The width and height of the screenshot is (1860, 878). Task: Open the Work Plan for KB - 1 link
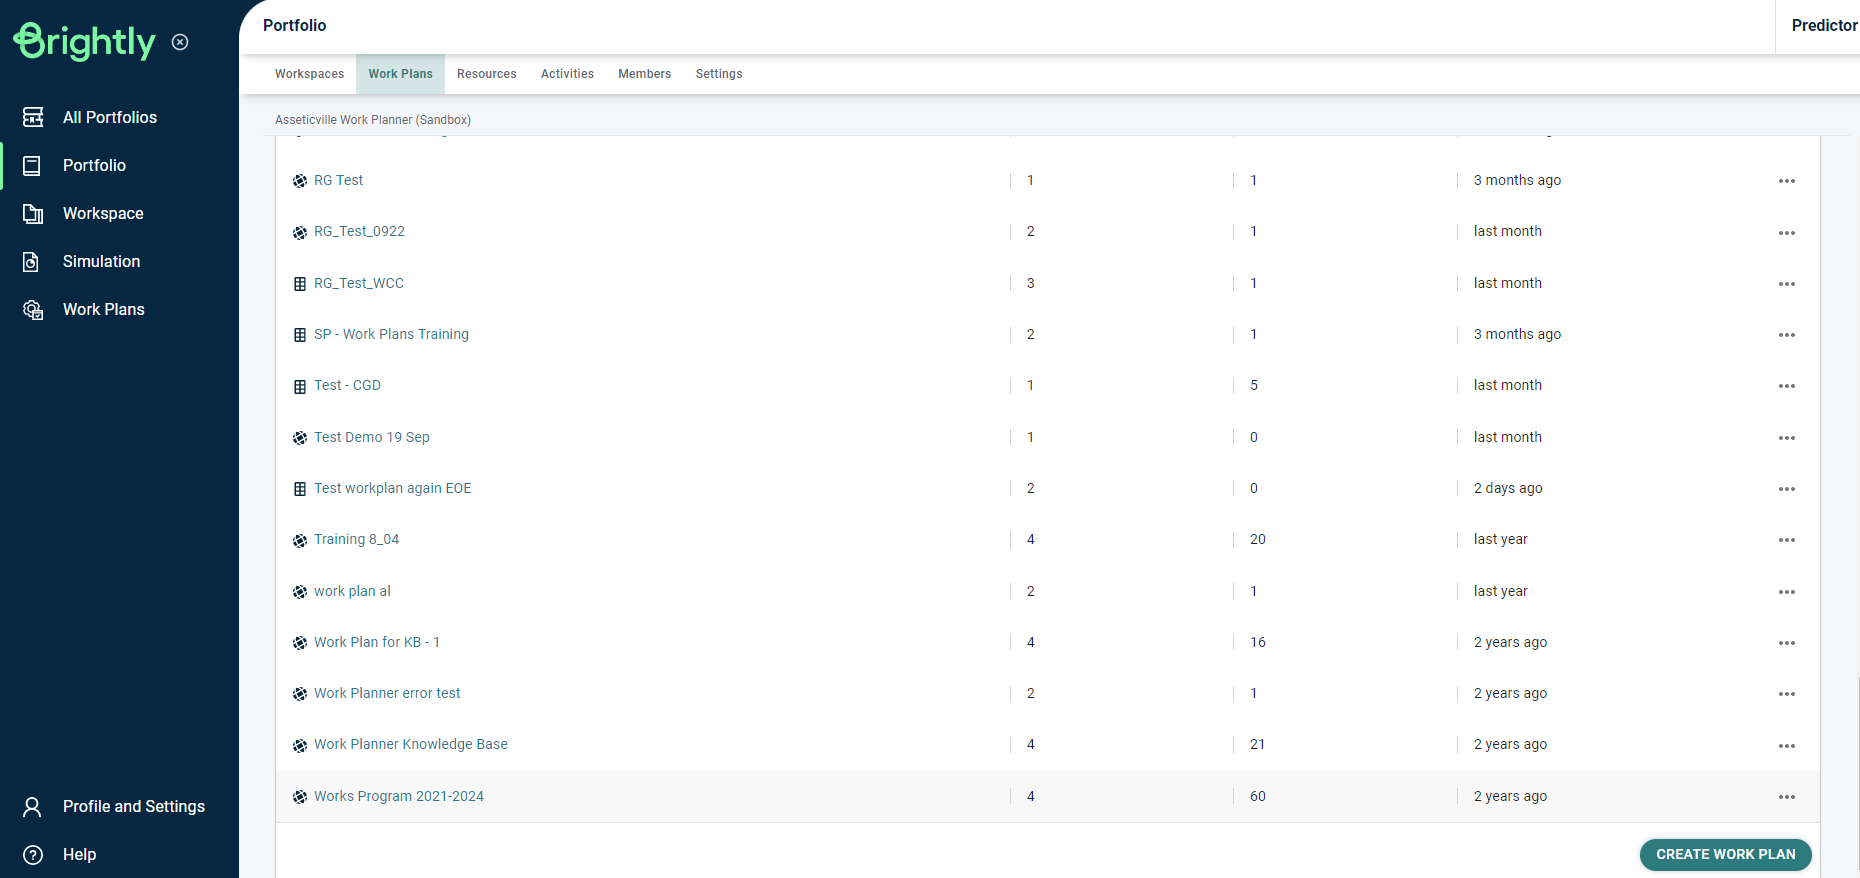[x=377, y=642]
